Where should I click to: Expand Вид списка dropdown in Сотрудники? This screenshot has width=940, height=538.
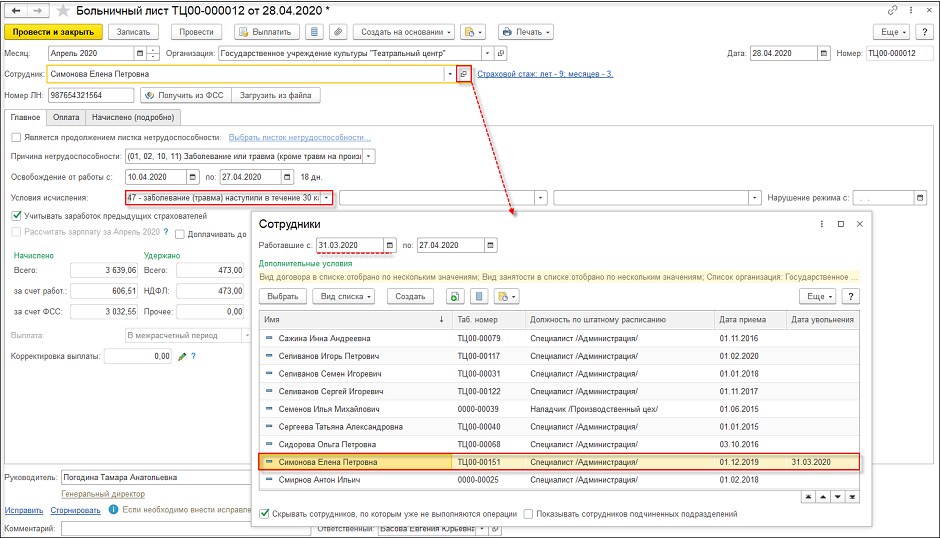tap(343, 297)
